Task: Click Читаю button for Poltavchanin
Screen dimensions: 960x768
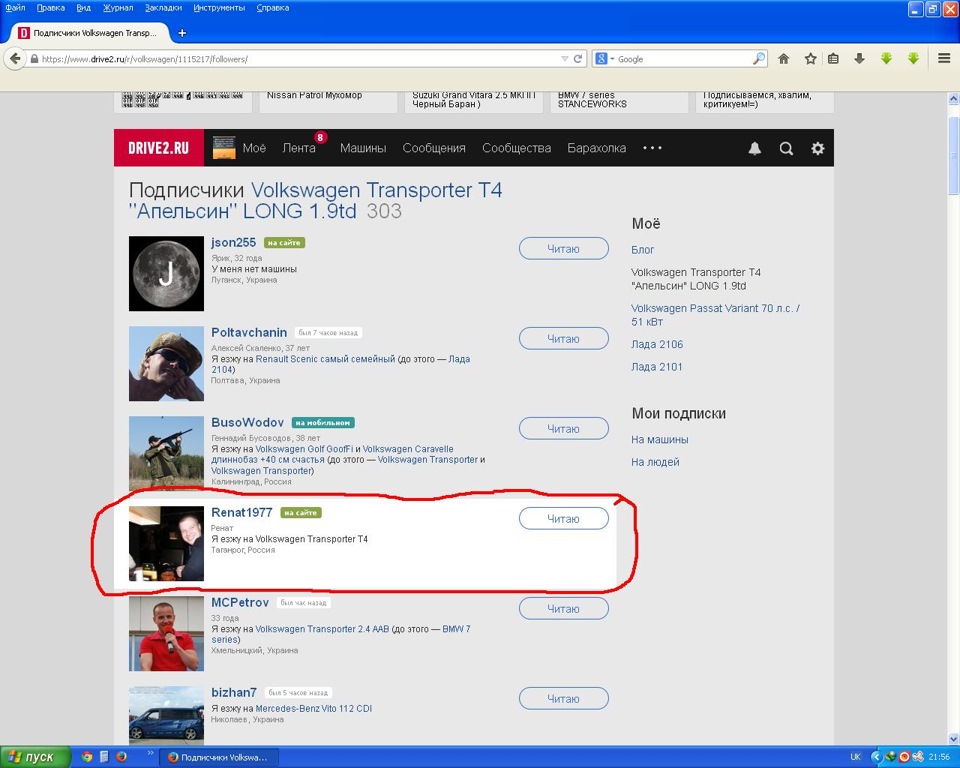Action: point(564,339)
